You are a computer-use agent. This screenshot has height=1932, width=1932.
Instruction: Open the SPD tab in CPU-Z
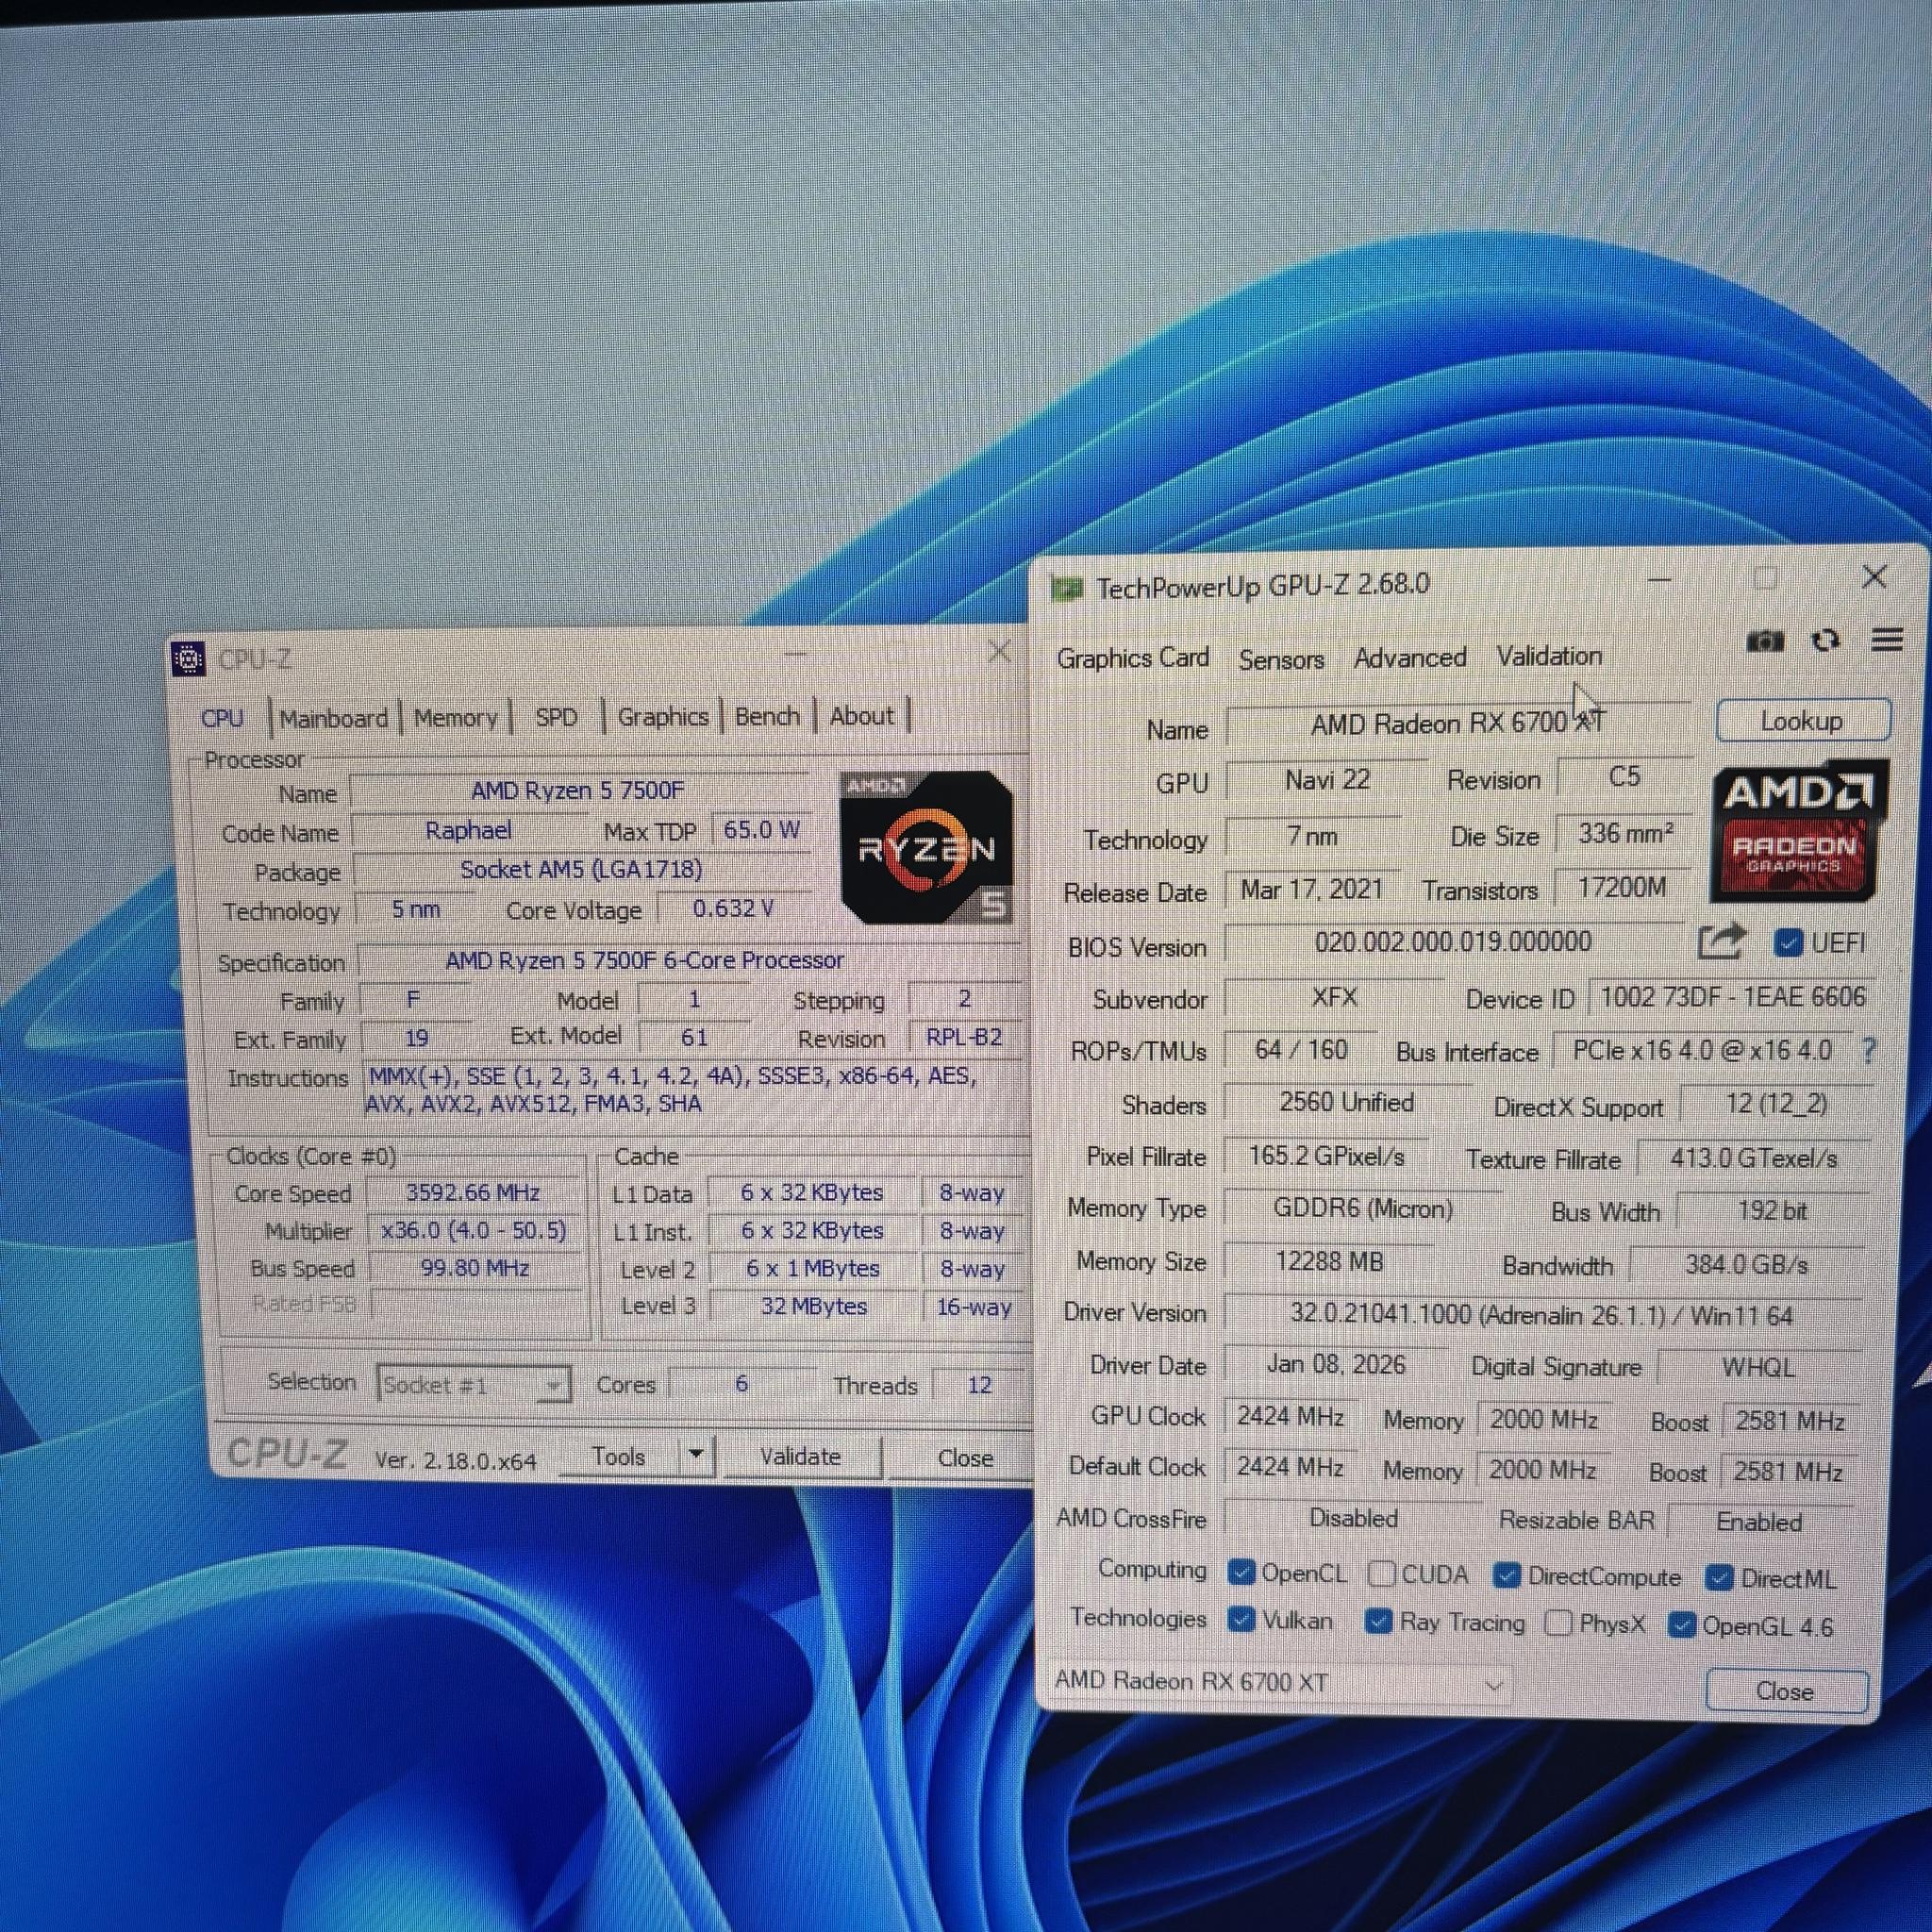[556, 717]
